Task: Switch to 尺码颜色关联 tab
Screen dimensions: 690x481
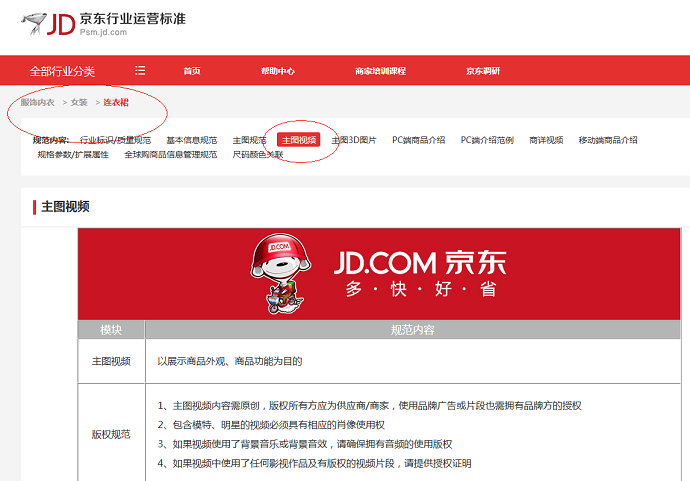Action: click(x=258, y=154)
